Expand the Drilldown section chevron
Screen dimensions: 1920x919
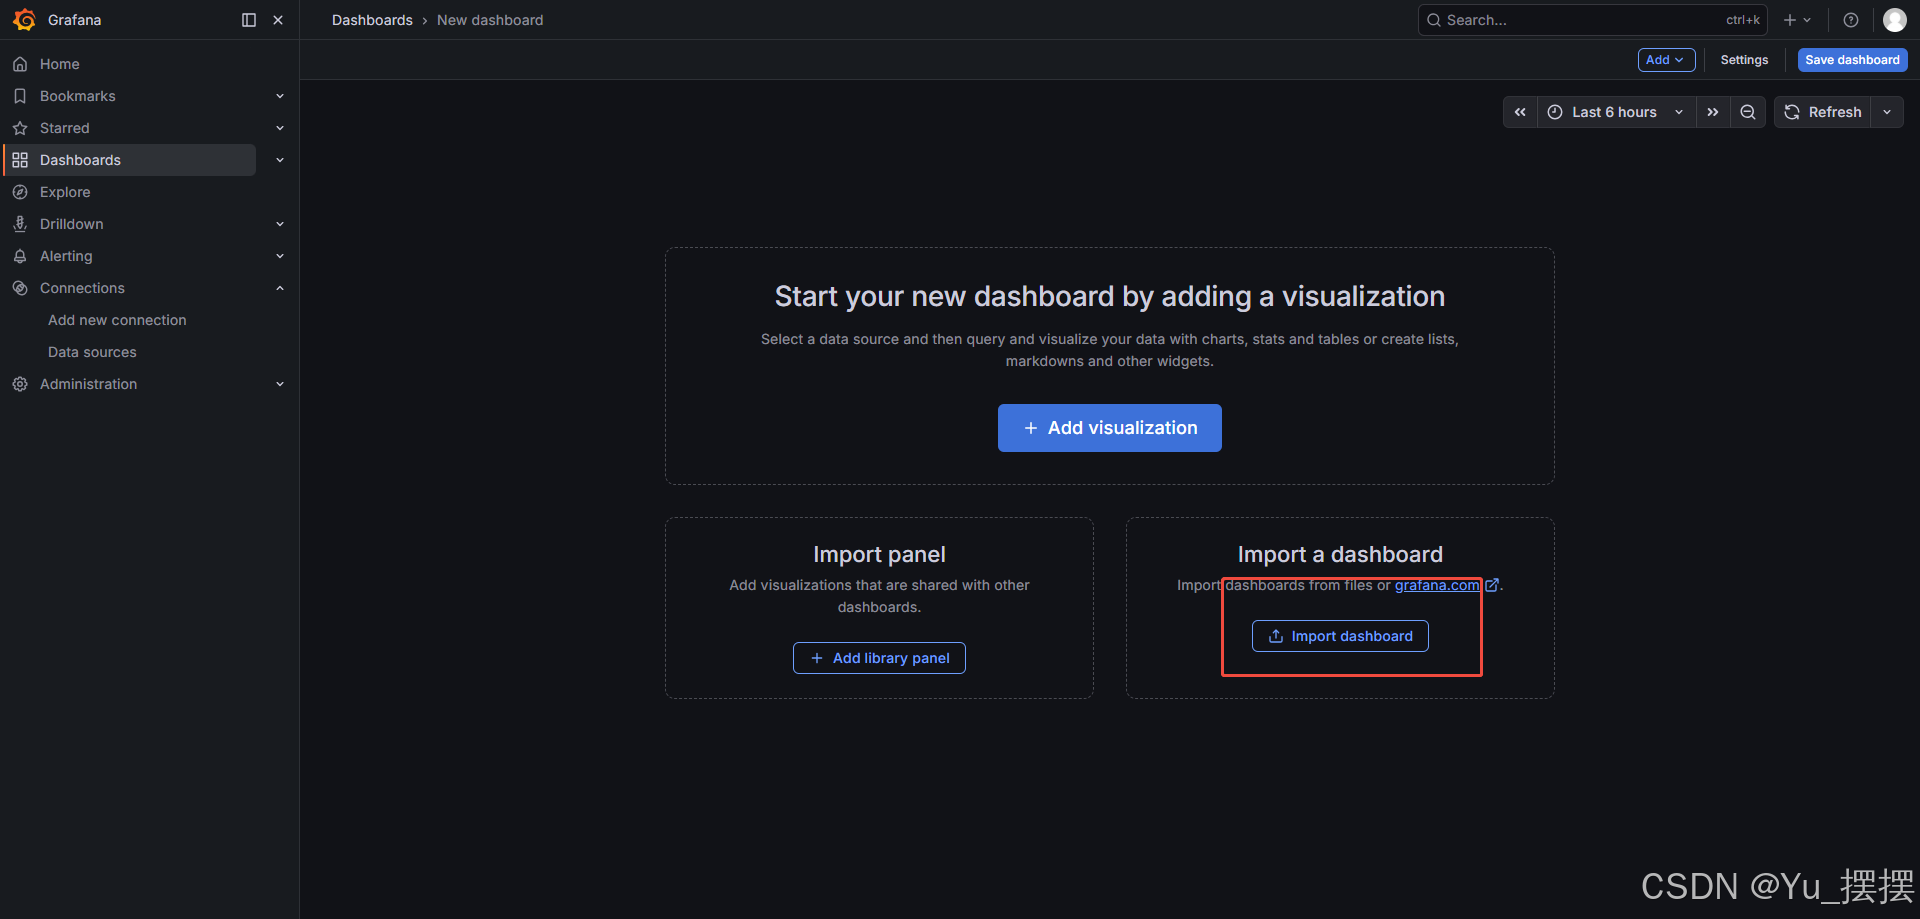(280, 224)
